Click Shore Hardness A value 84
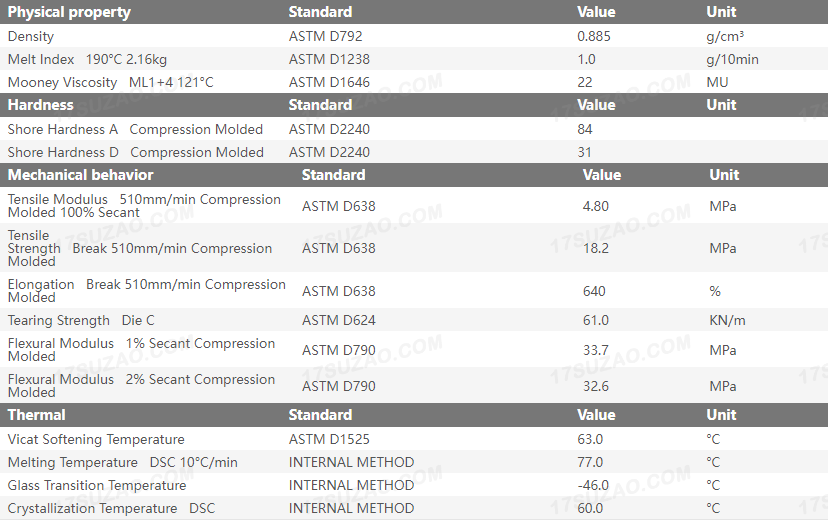The image size is (828, 520). click(585, 129)
